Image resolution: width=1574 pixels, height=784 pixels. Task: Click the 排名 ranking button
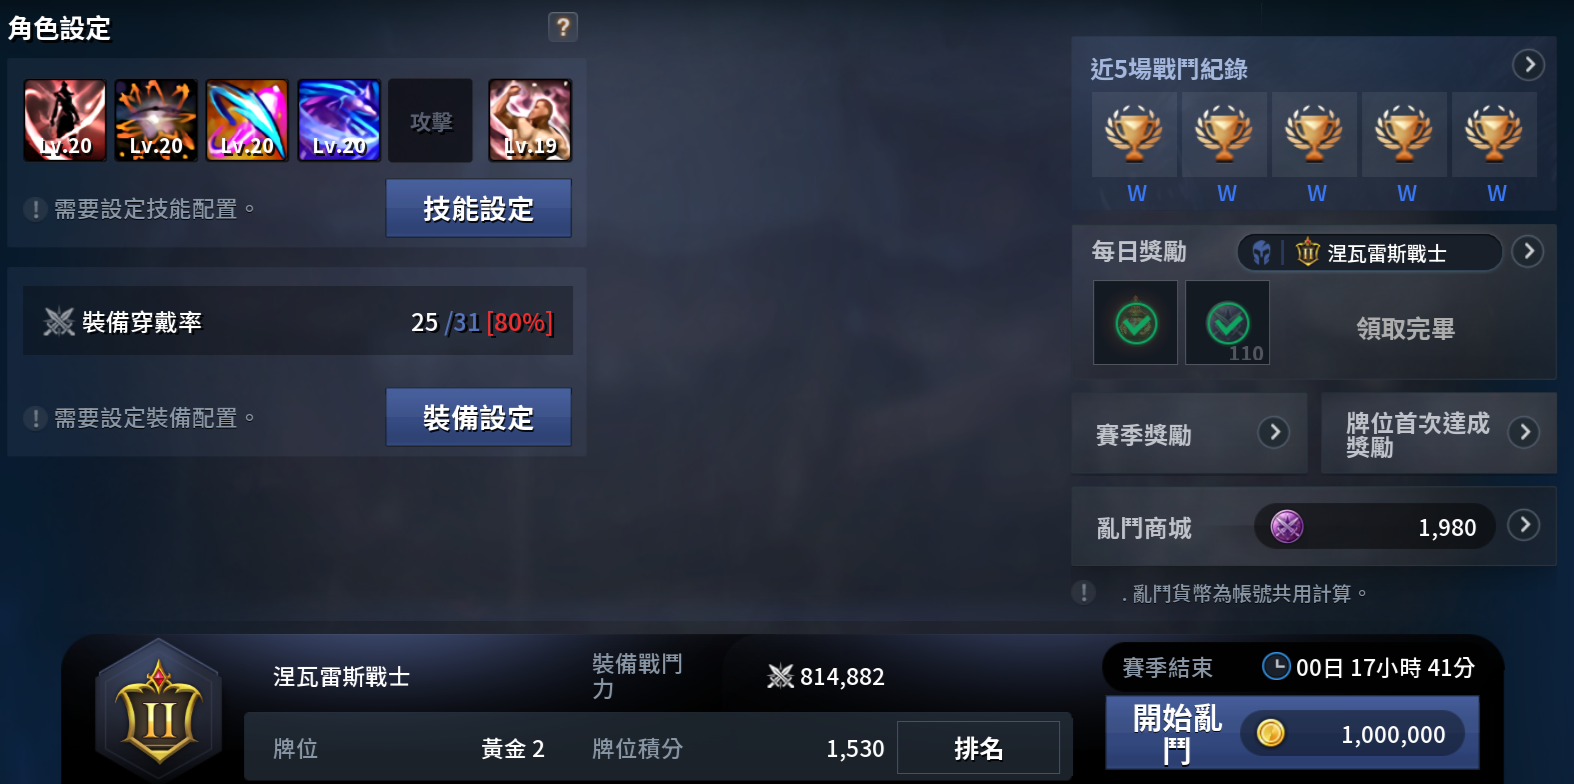pos(978,747)
